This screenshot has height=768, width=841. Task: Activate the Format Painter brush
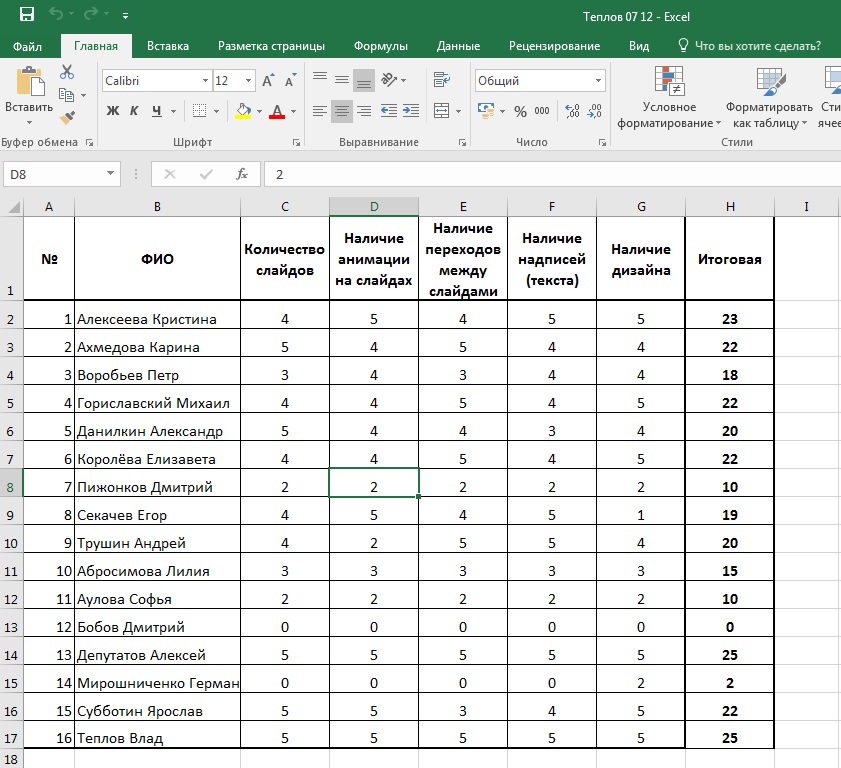67,117
